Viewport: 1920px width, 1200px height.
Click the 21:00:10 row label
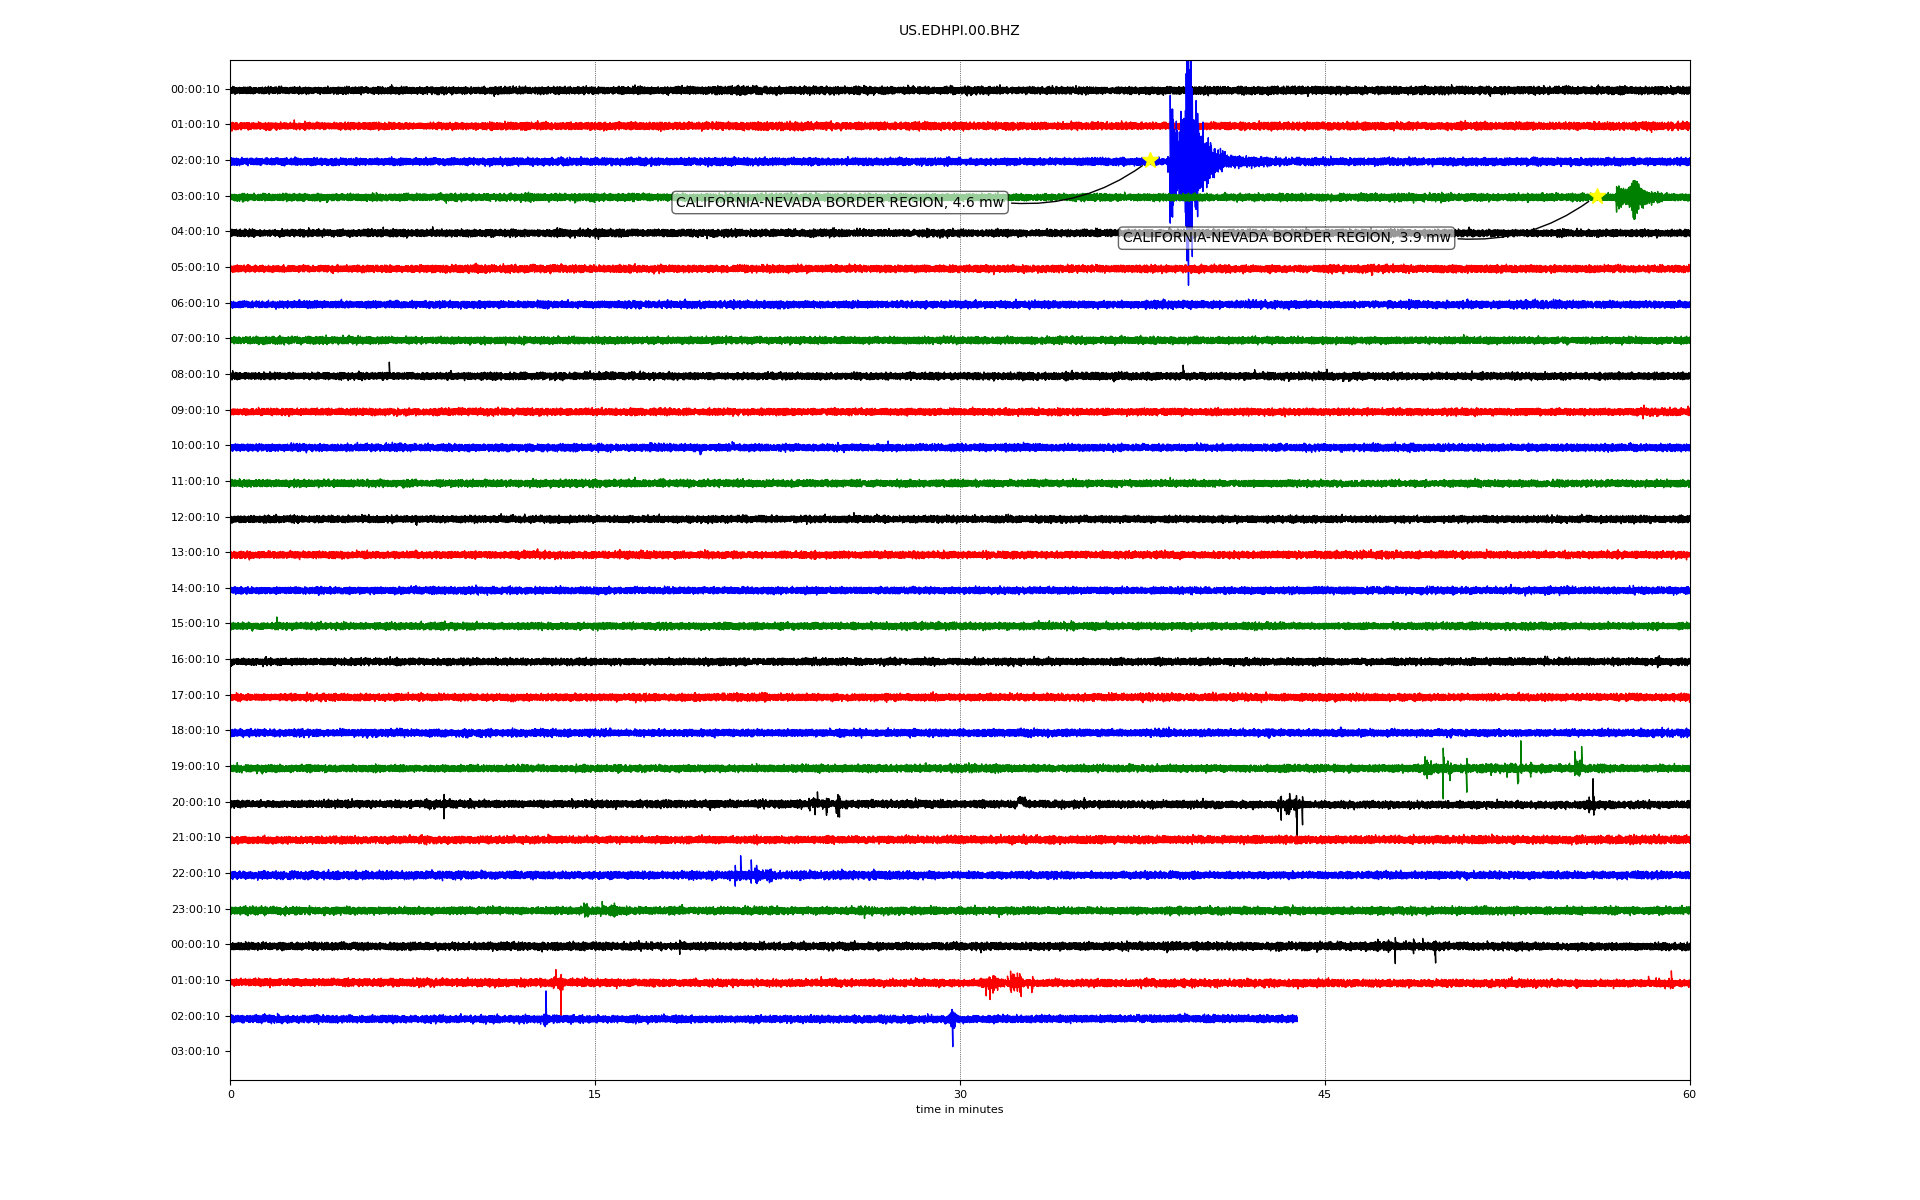pos(195,838)
